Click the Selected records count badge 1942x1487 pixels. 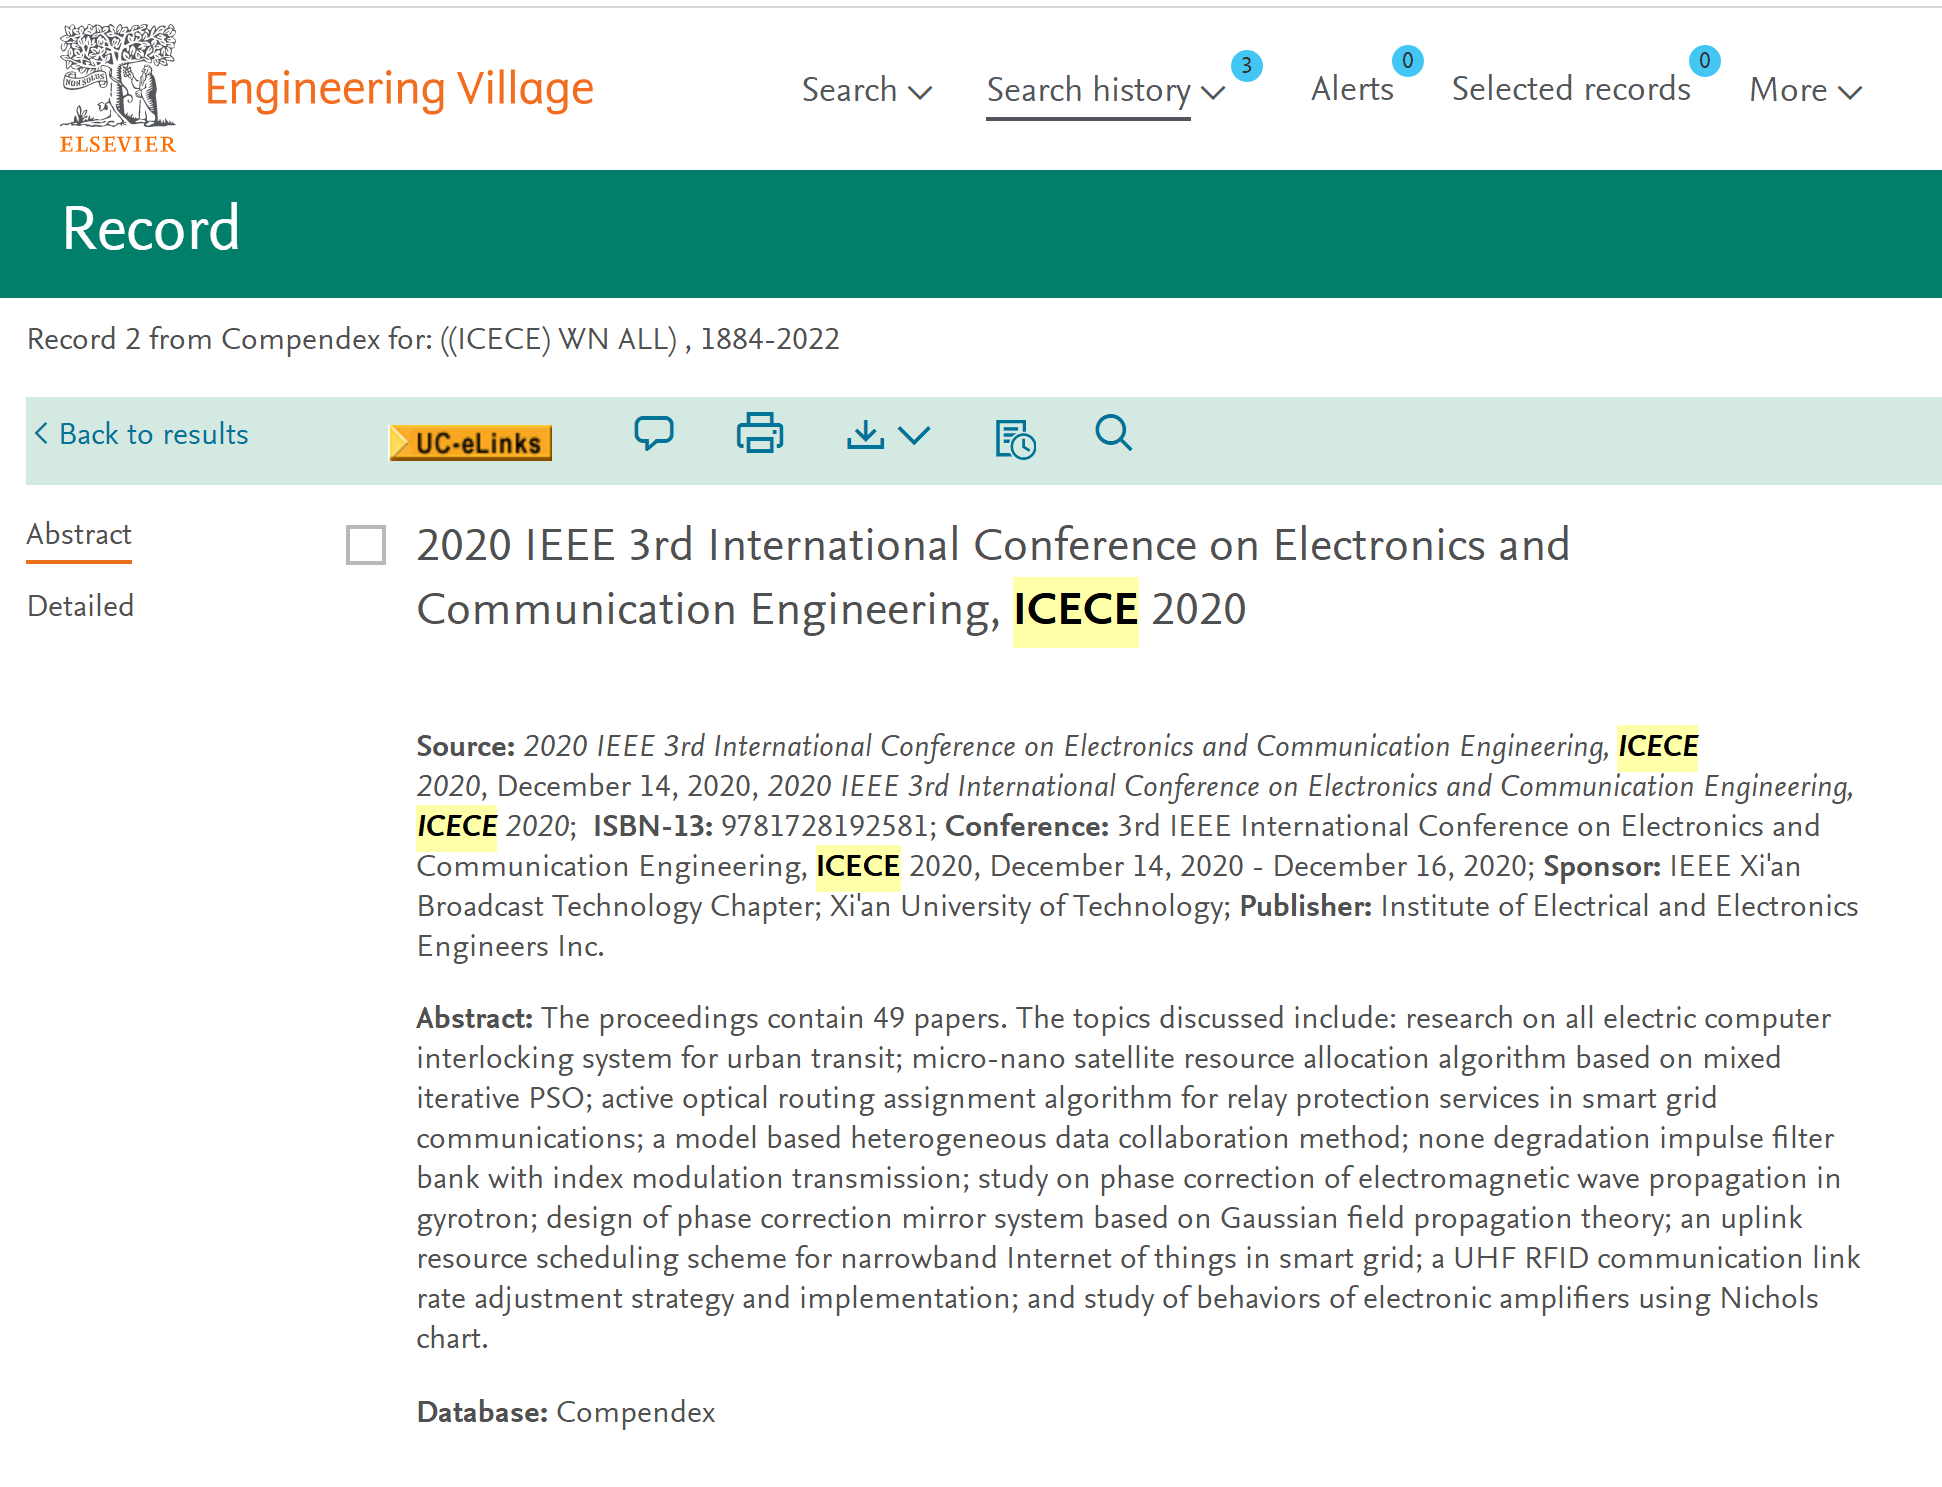click(1704, 61)
